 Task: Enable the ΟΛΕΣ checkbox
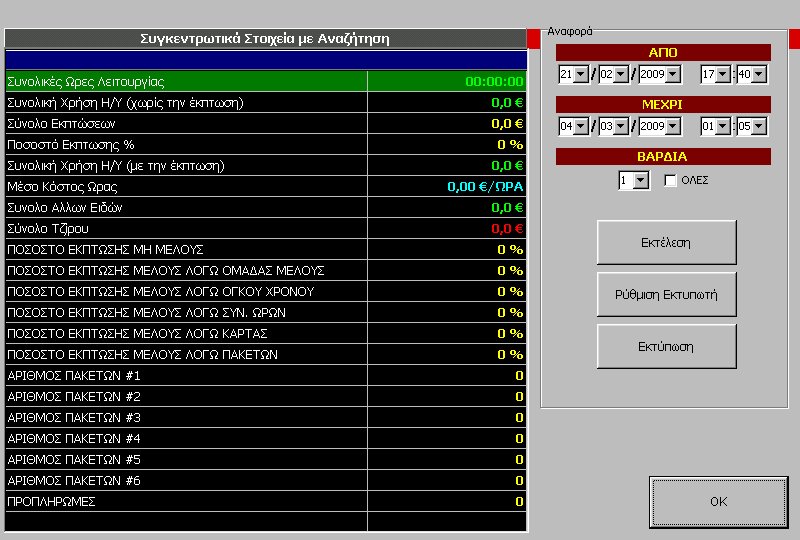(671, 180)
